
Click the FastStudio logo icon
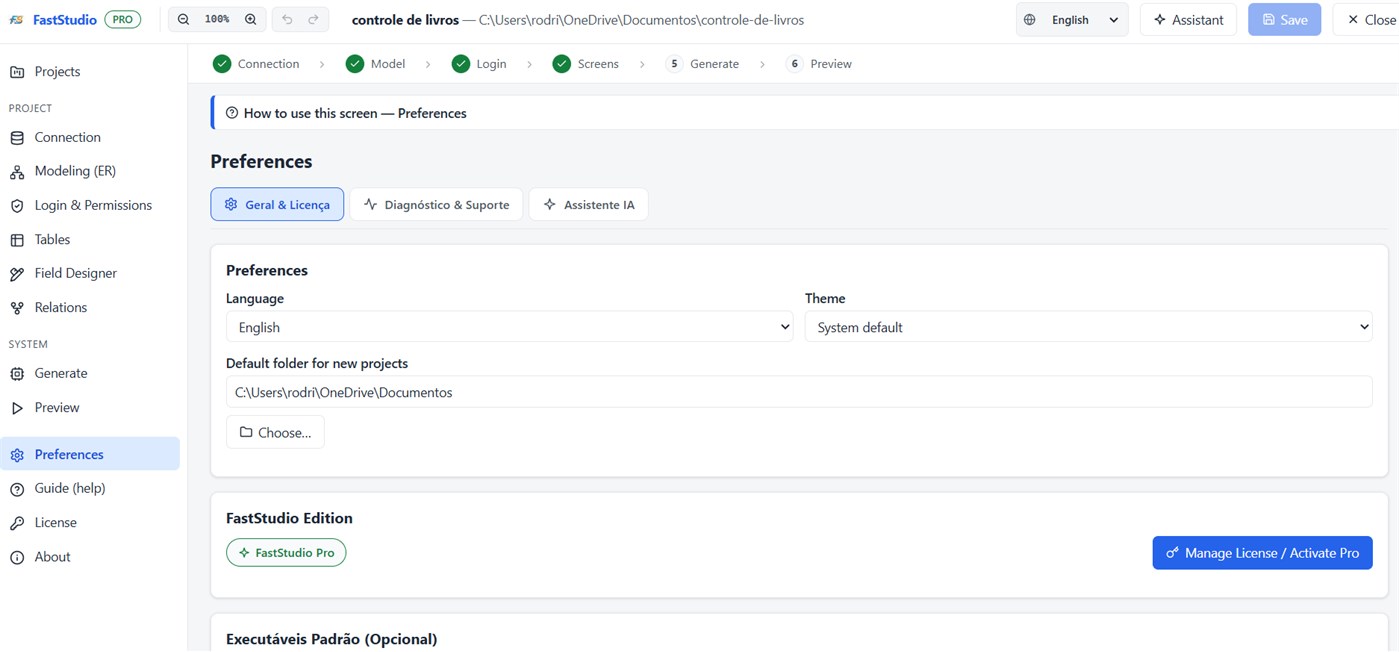point(16,19)
